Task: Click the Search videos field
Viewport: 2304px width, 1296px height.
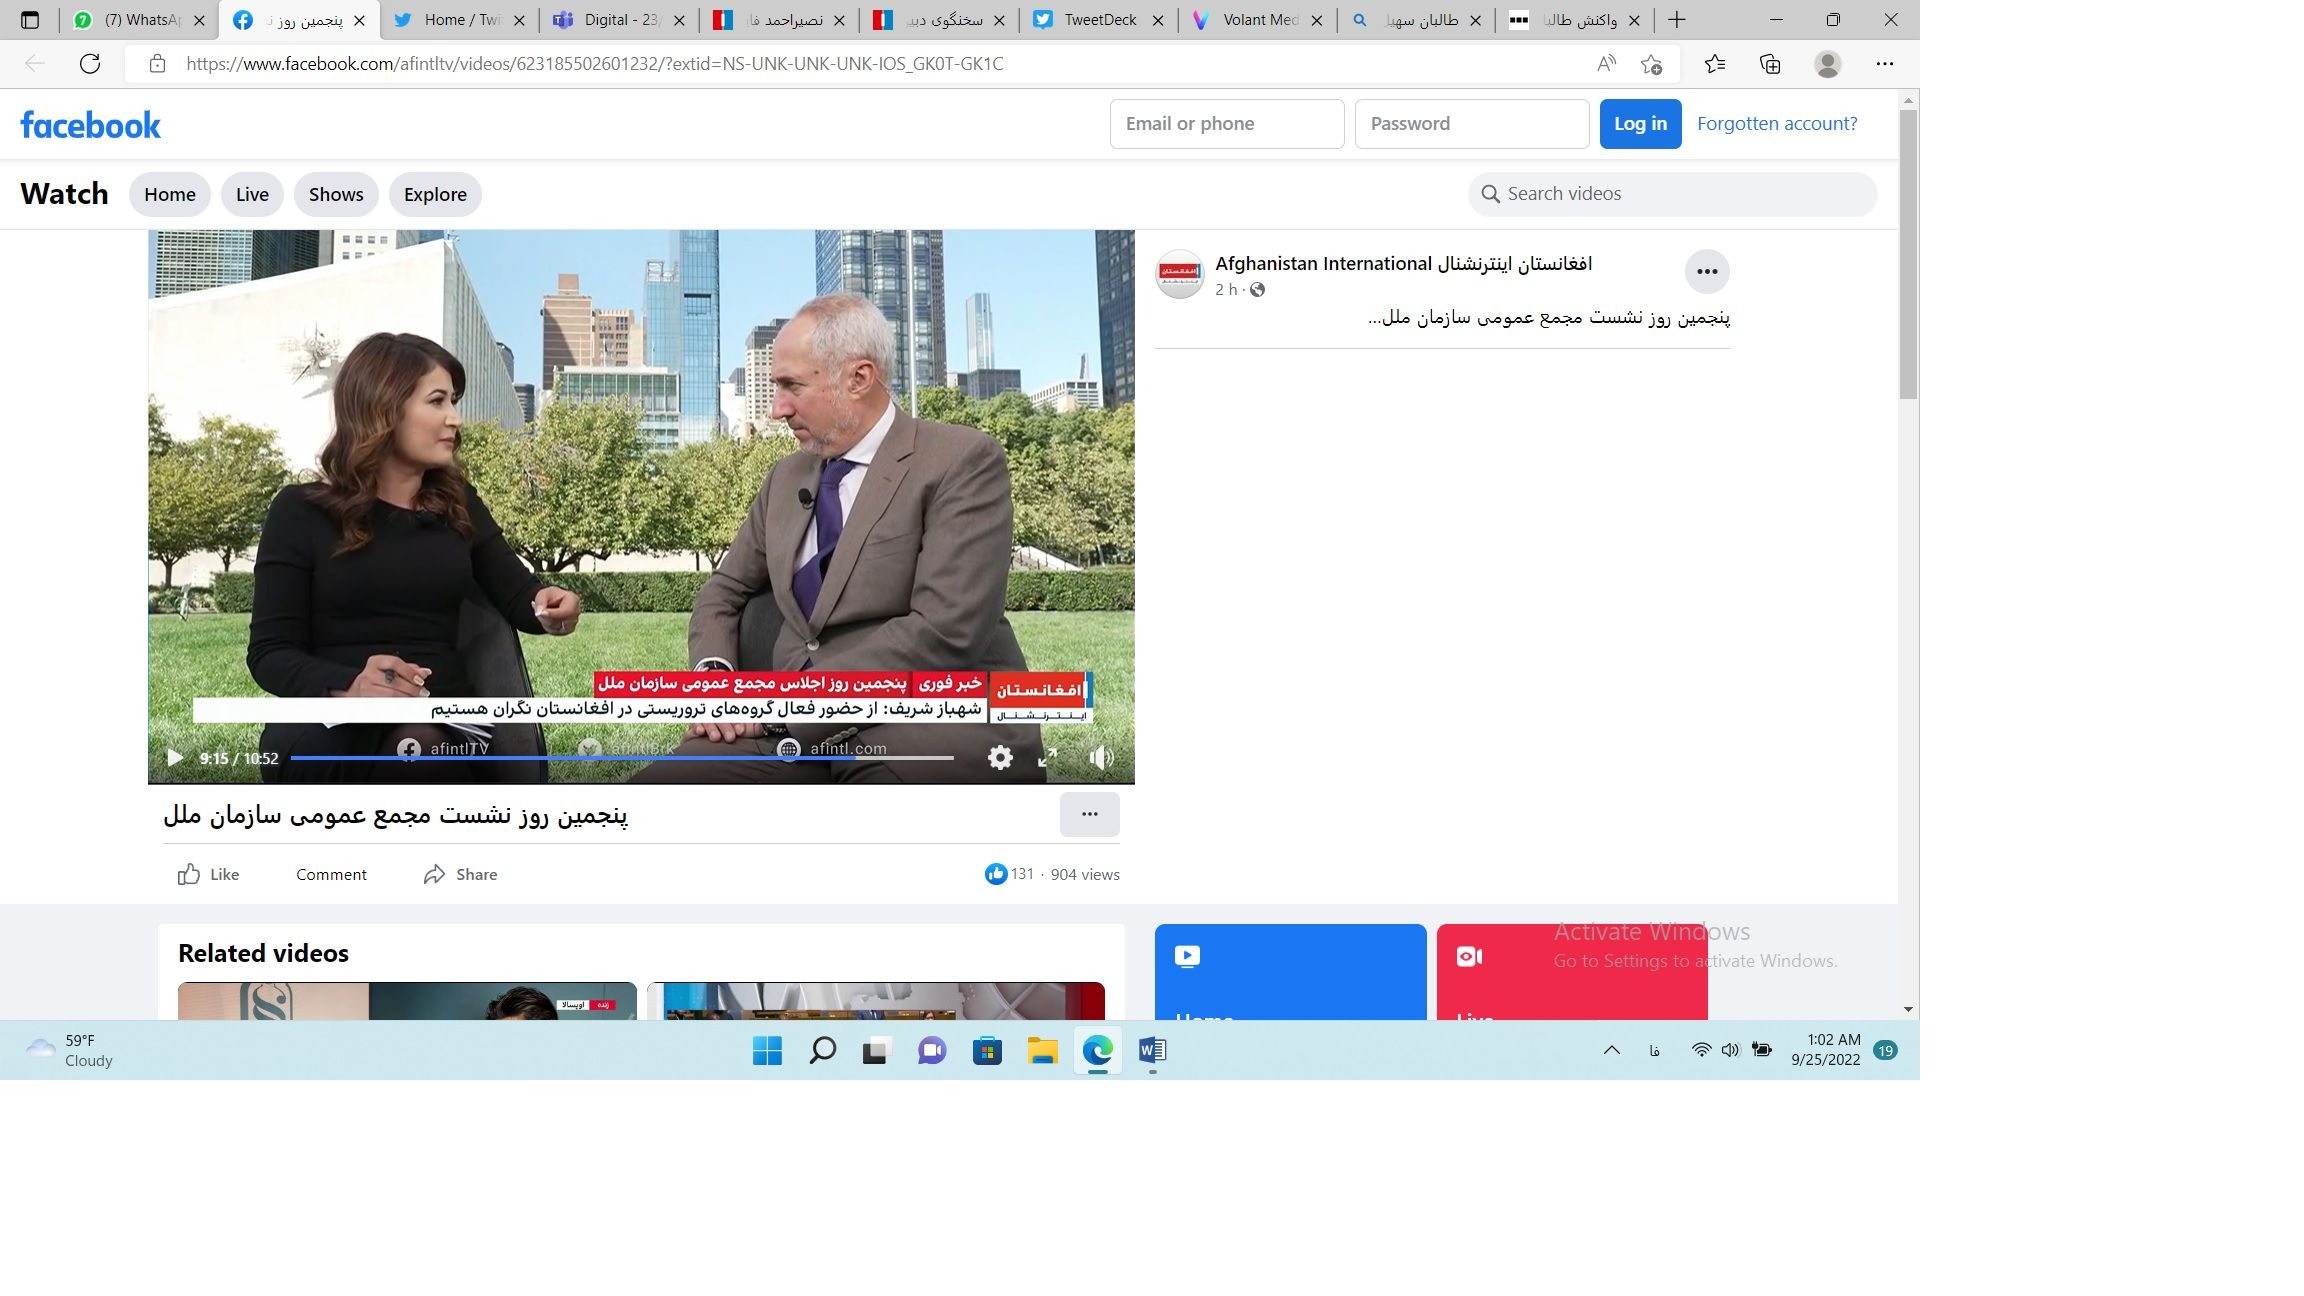Action: tap(1672, 194)
